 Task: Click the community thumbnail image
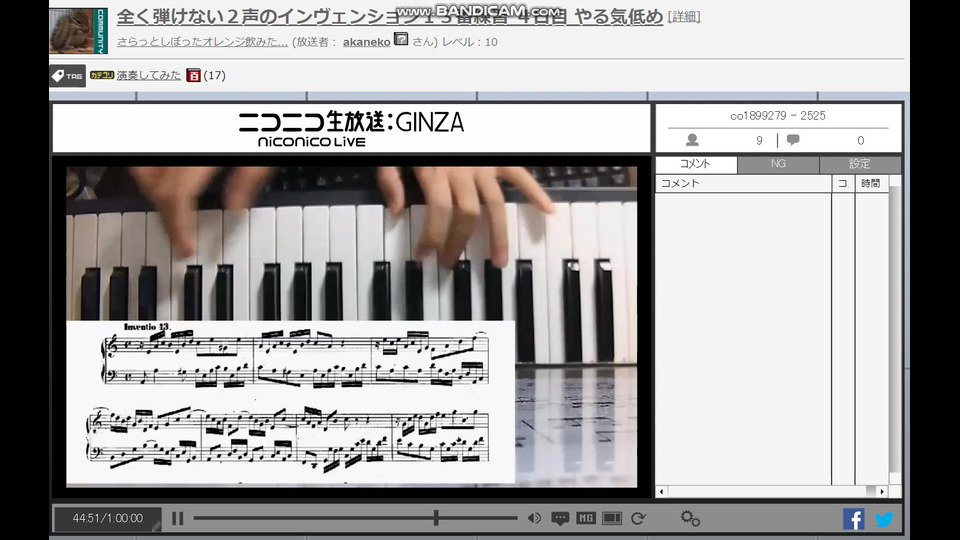(x=78, y=31)
